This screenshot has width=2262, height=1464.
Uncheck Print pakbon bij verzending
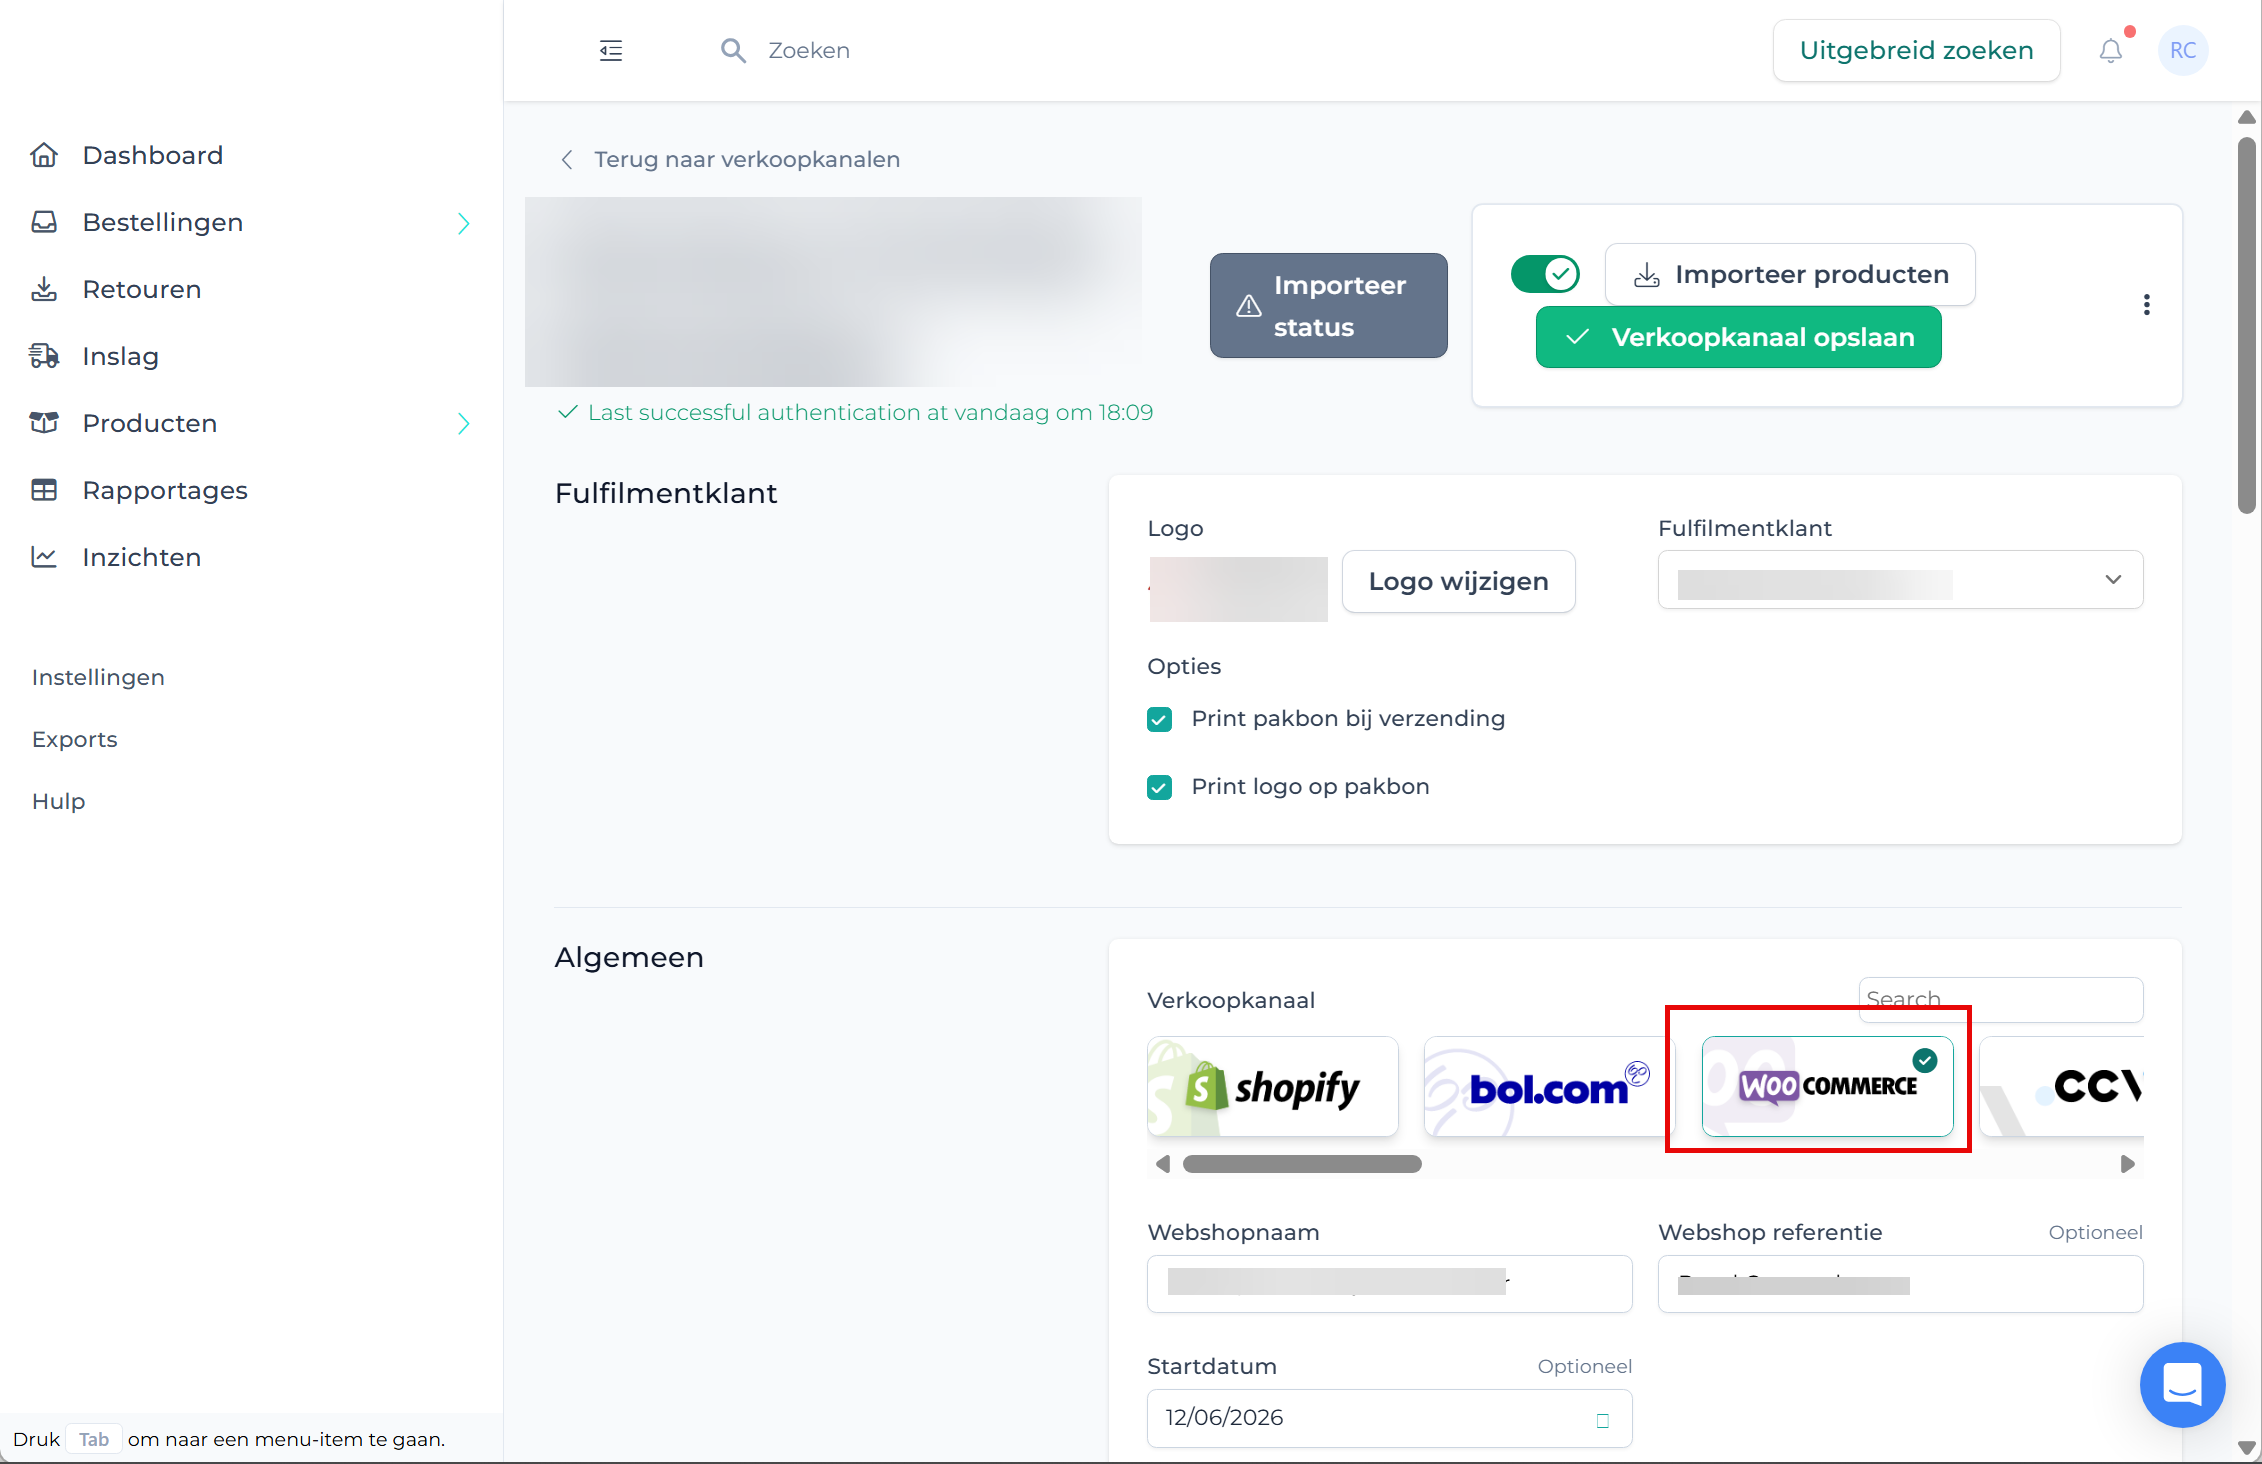1159,719
